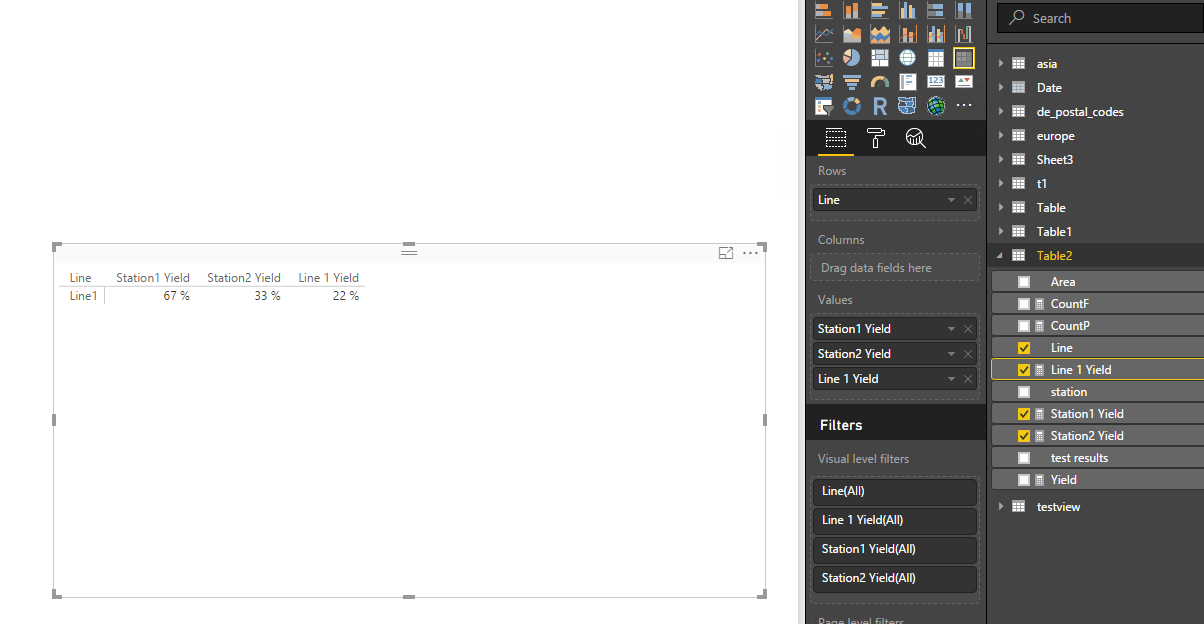Open dropdown for Line in Rows well
The height and width of the screenshot is (624, 1204).
tap(951, 200)
